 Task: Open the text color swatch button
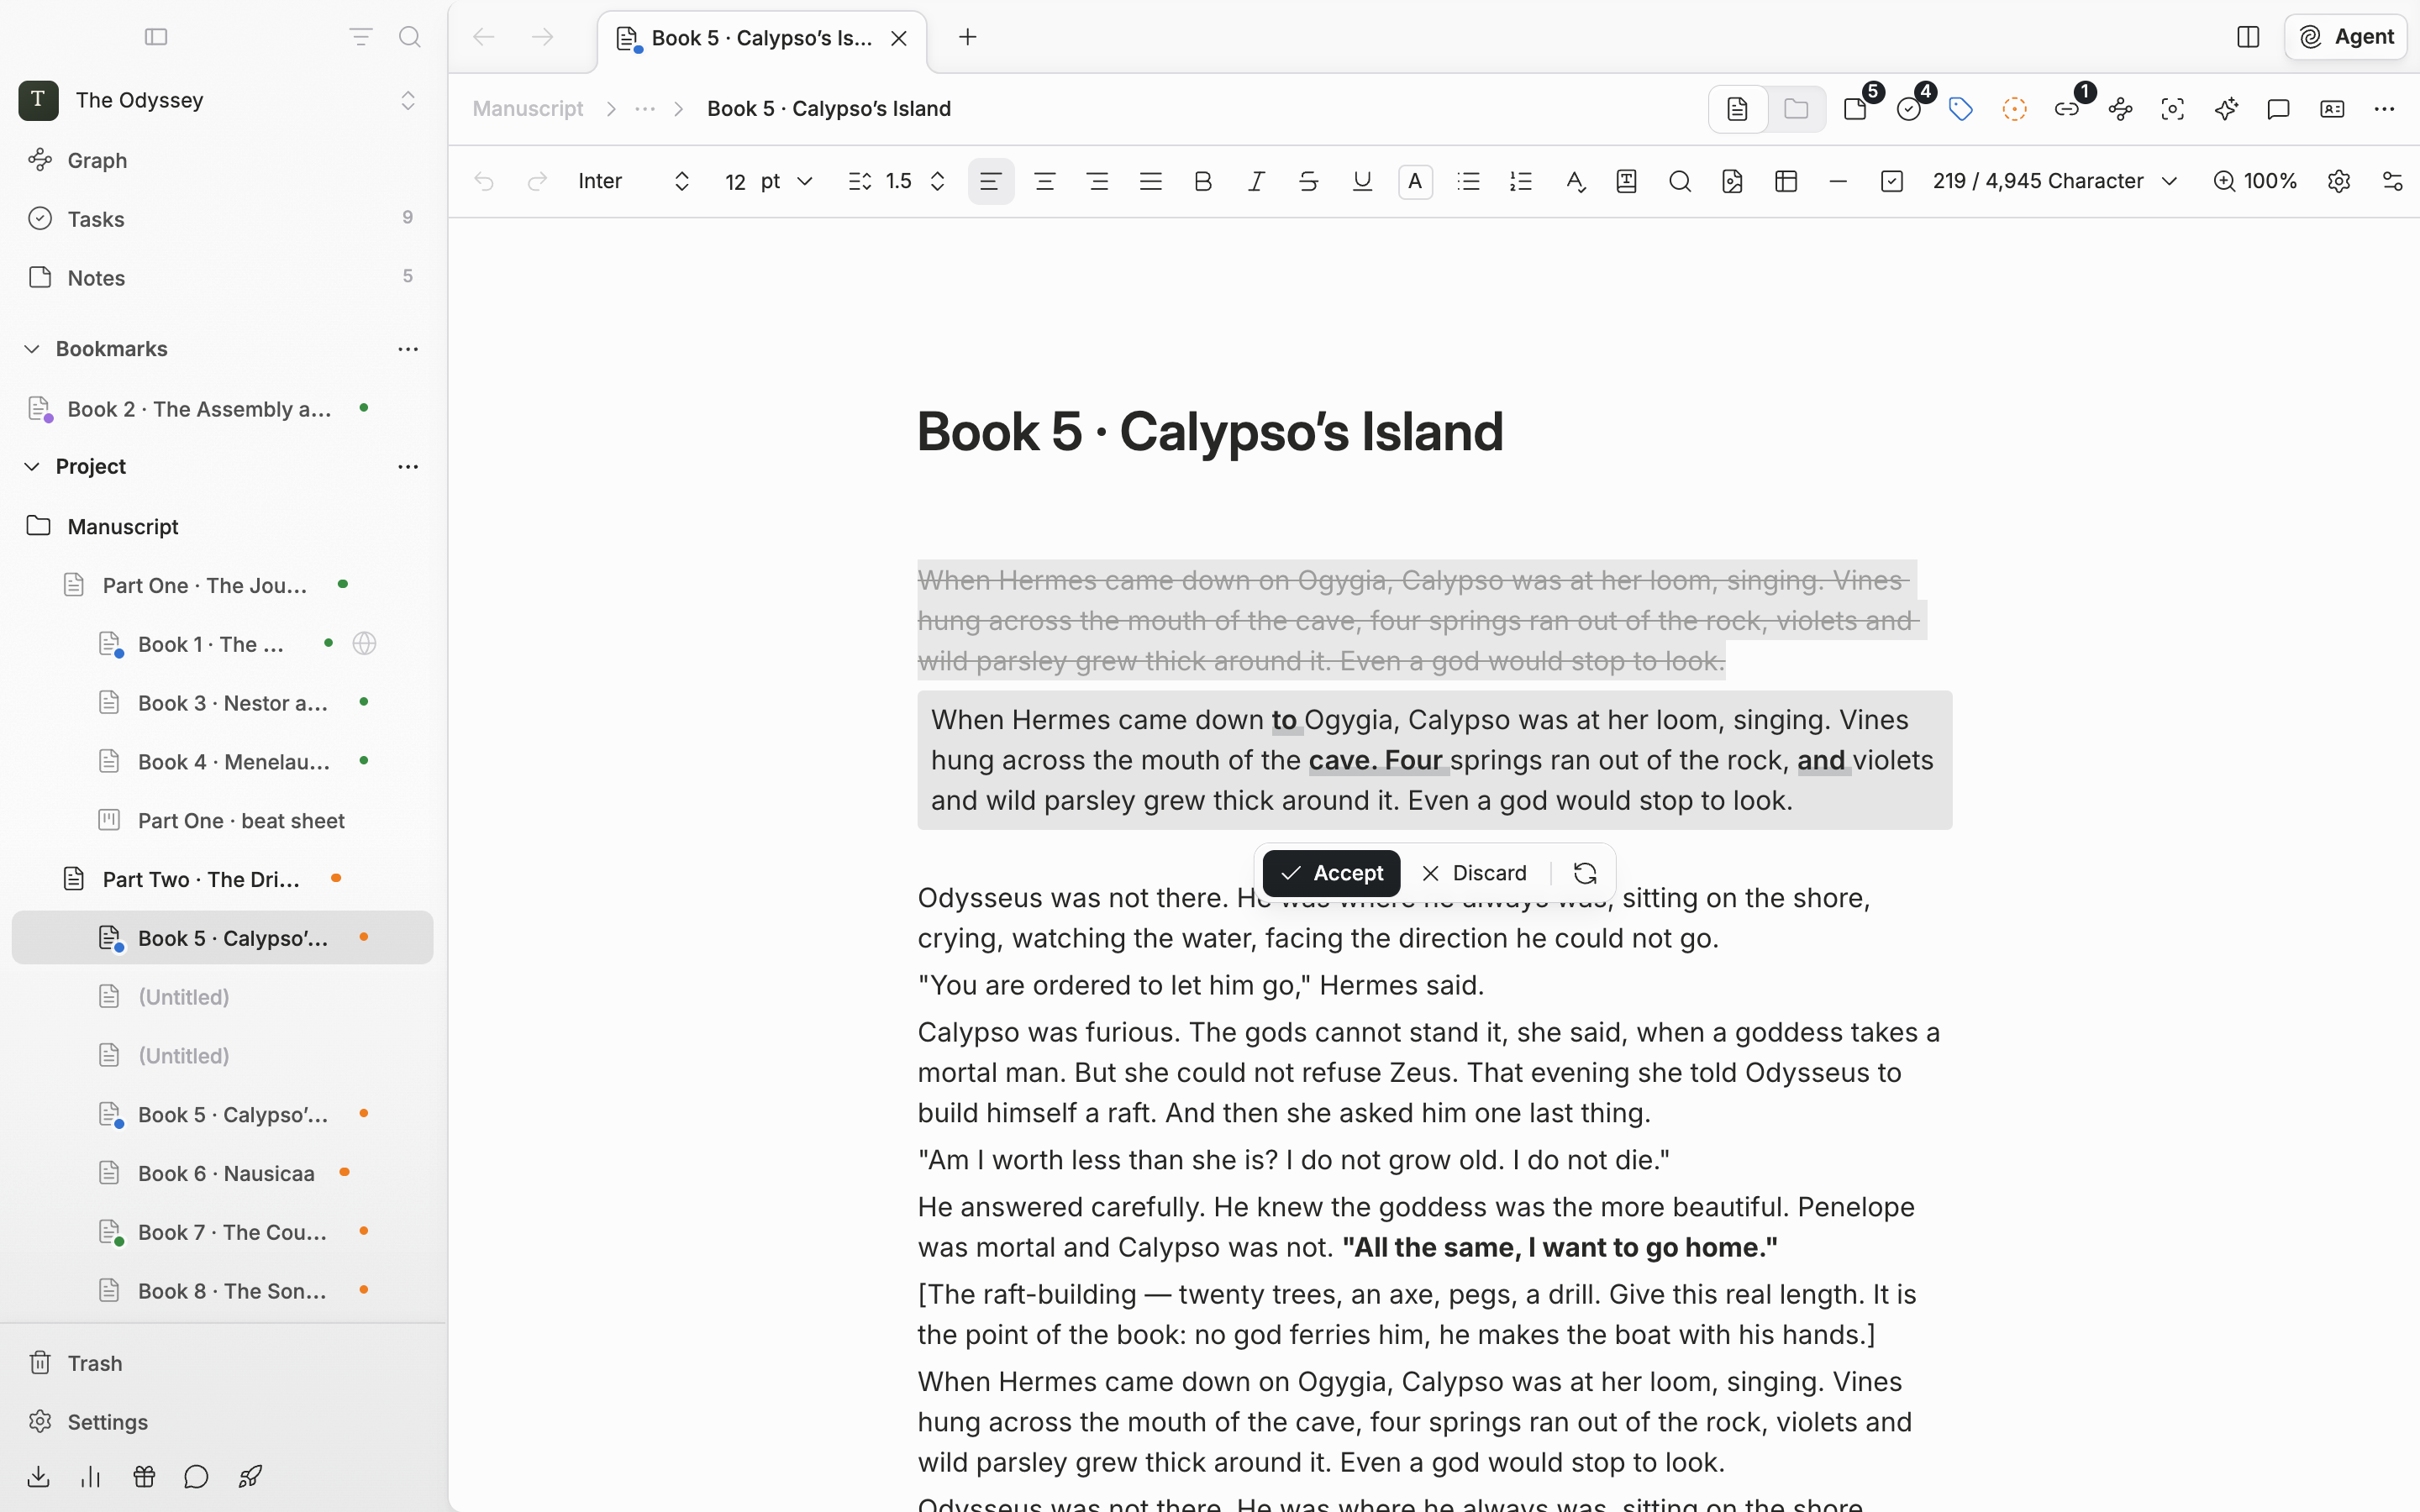pyautogui.click(x=1415, y=181)
